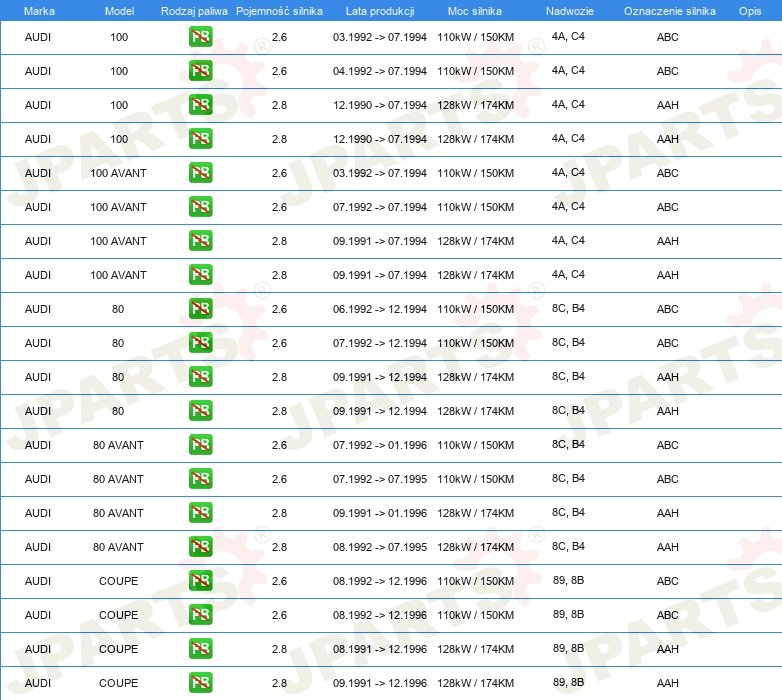The height and width of the screenshot is (700, 782).
Task: Click the Pojemność silnika column header
Action: pos(279,11)
